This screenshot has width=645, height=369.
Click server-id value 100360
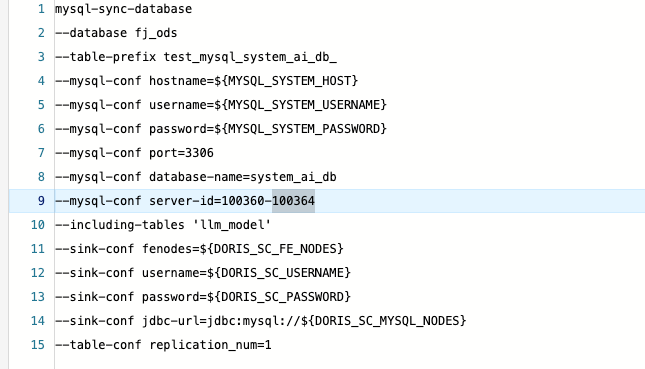[243, 201]
